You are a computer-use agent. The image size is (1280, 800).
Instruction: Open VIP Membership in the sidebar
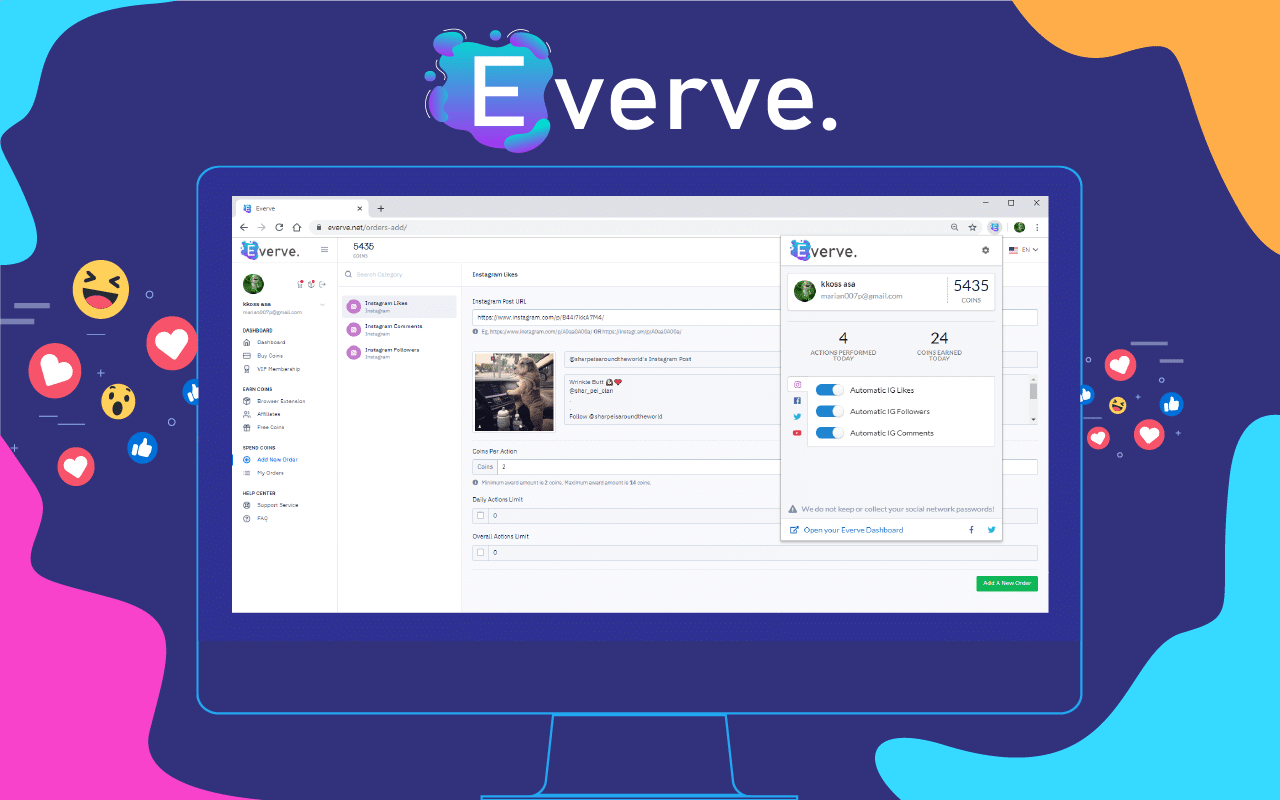278,369
